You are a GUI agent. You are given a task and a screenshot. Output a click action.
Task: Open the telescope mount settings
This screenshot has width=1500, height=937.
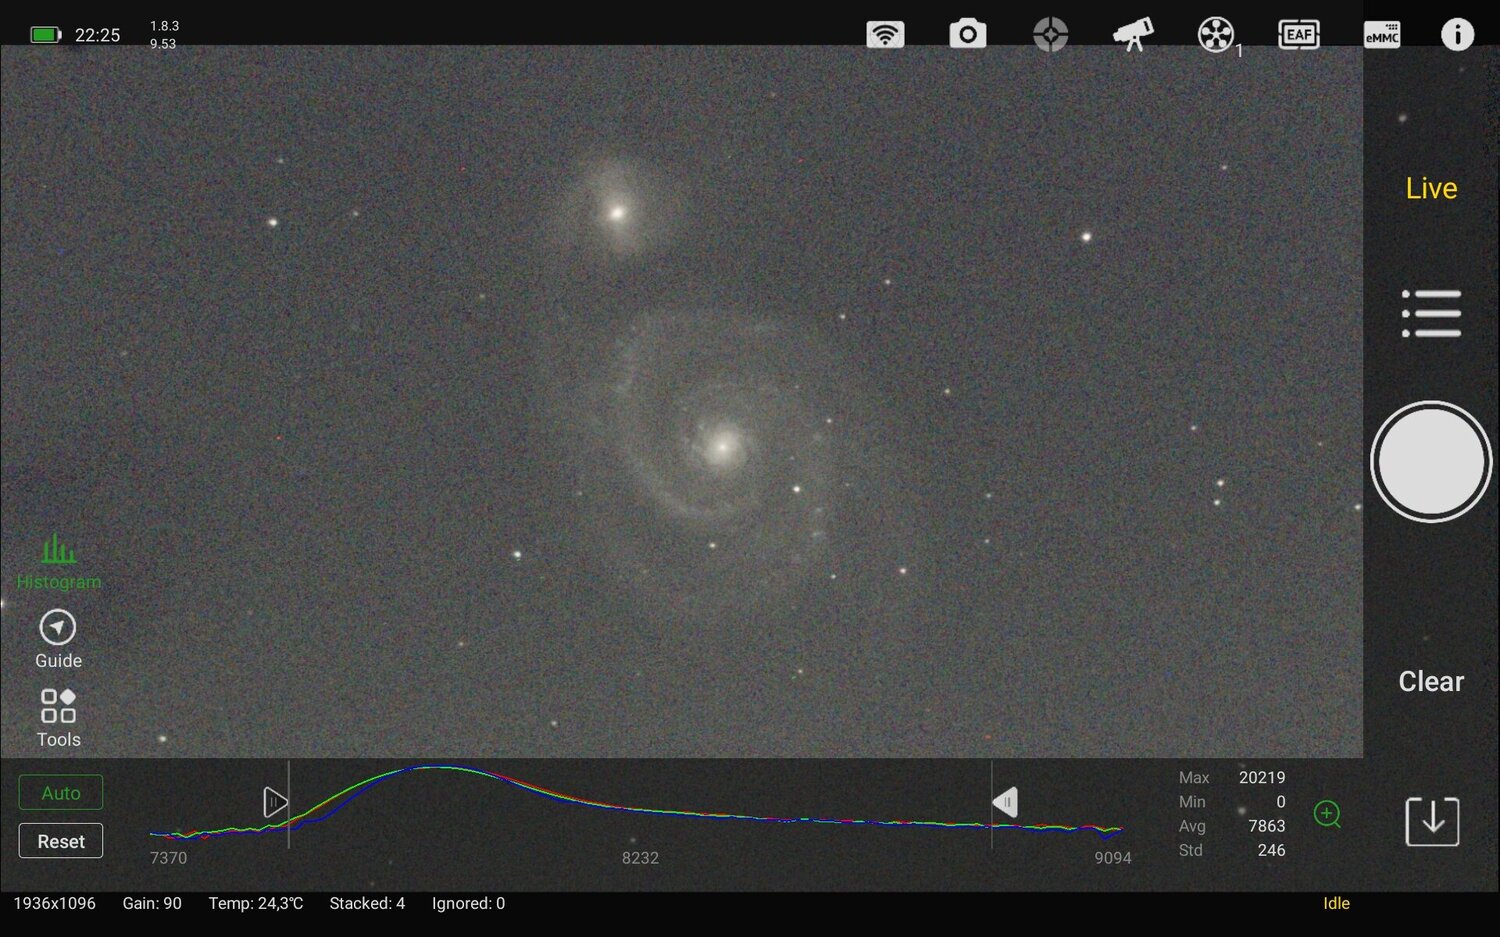pyautogui.click(x=1132, y=34)
